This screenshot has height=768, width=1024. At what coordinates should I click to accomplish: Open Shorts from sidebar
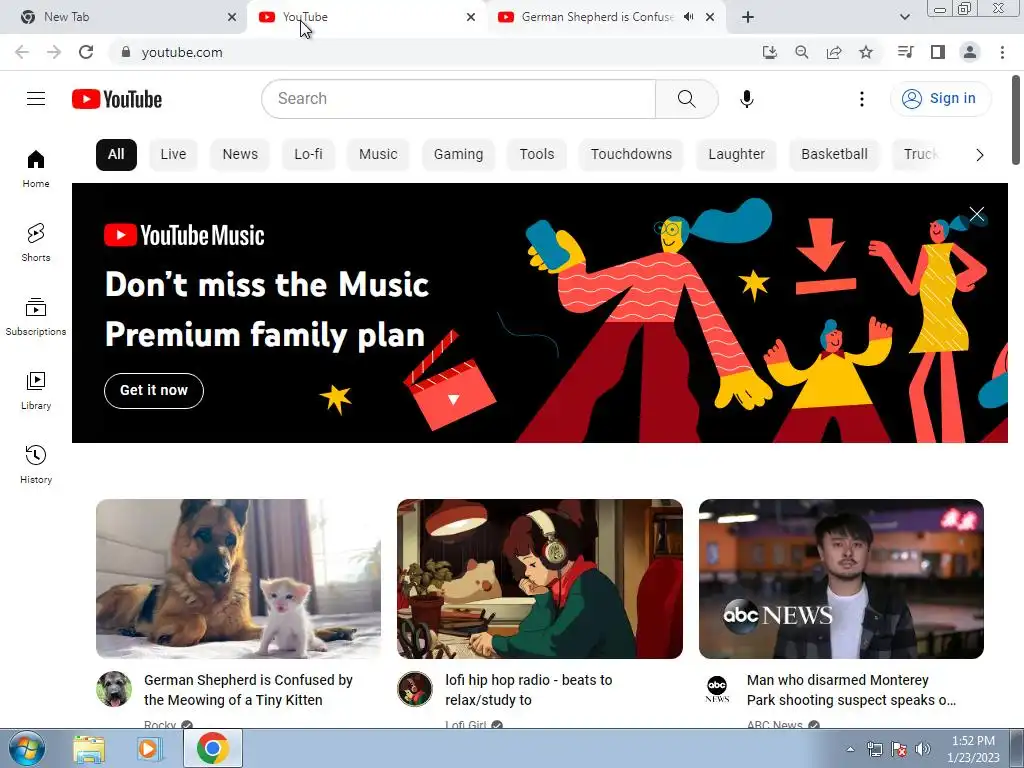click(x=36, y=243)
